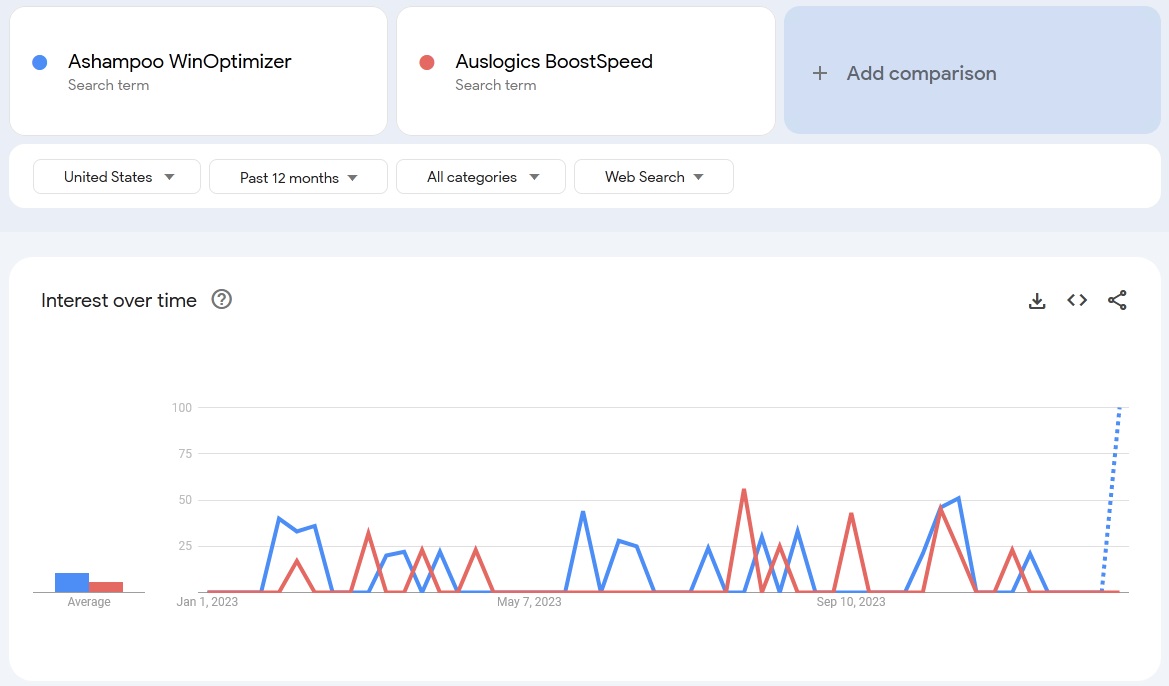Click the blue dot for Ashampoo WinOptimizer
The height and width of the screenshot is (686, 1169).
coord(40,63)
